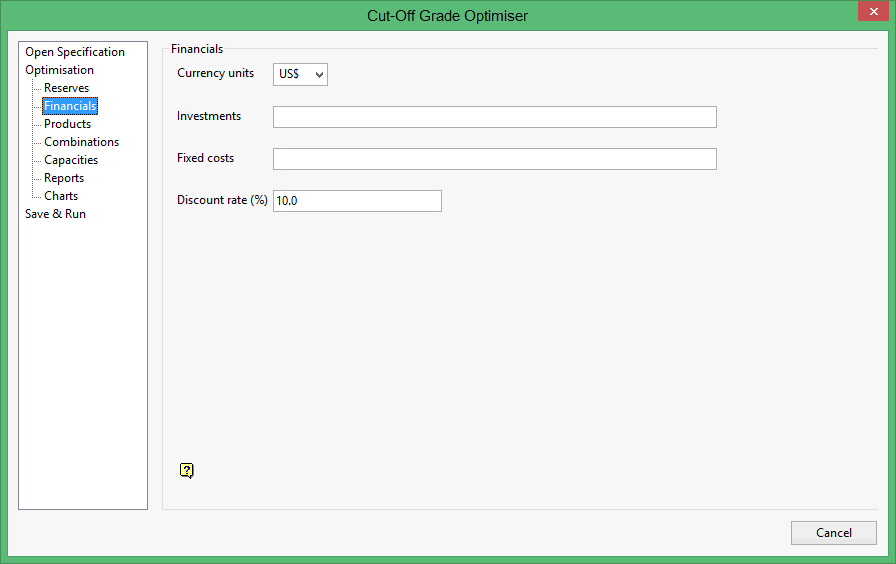Show the Reports section
The width and height of the screenshot is (896, 564).
coord(64,178)
